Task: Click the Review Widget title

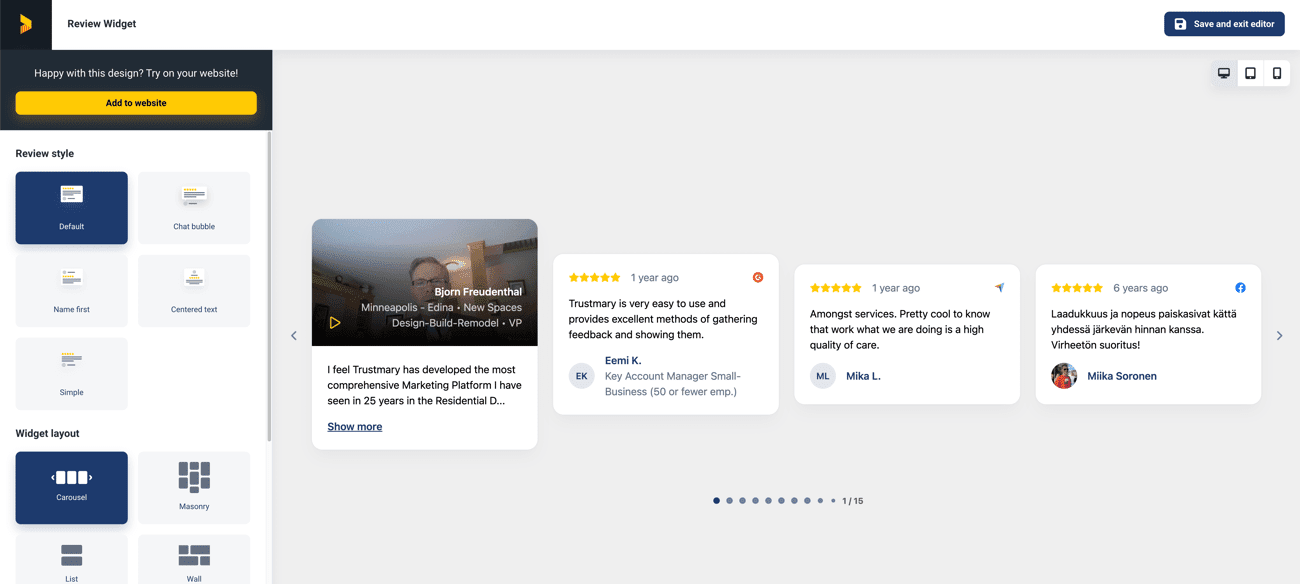Action: tap(102, 24)
